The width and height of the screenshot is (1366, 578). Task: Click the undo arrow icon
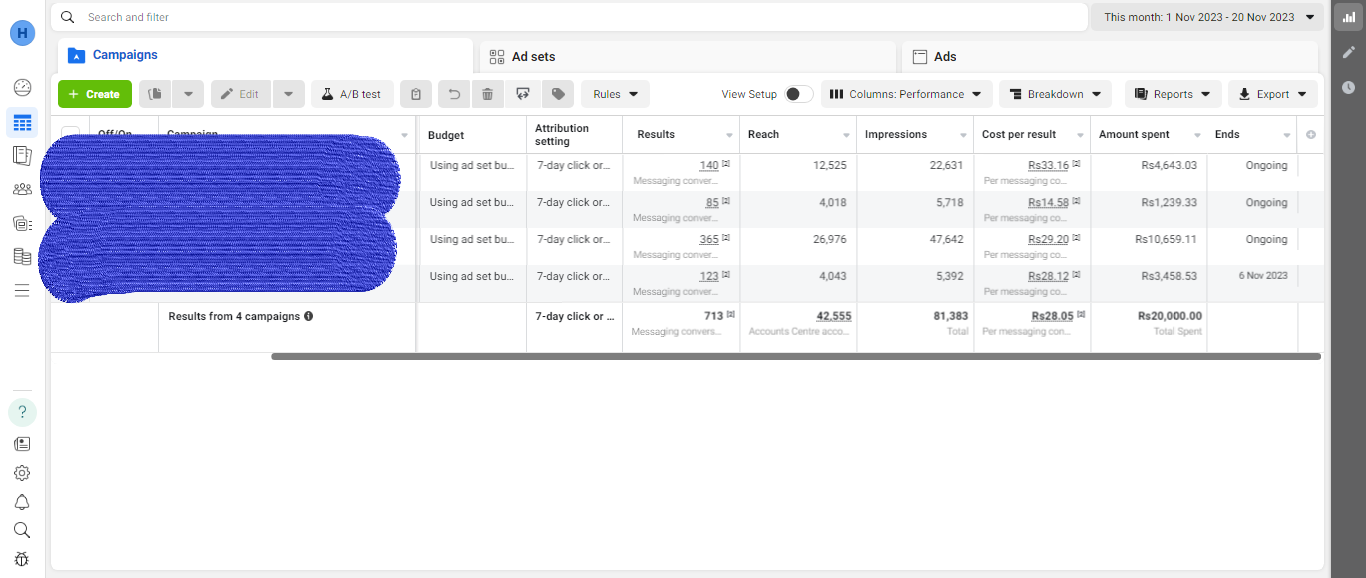pyautogui.click(x=454, y=94)
